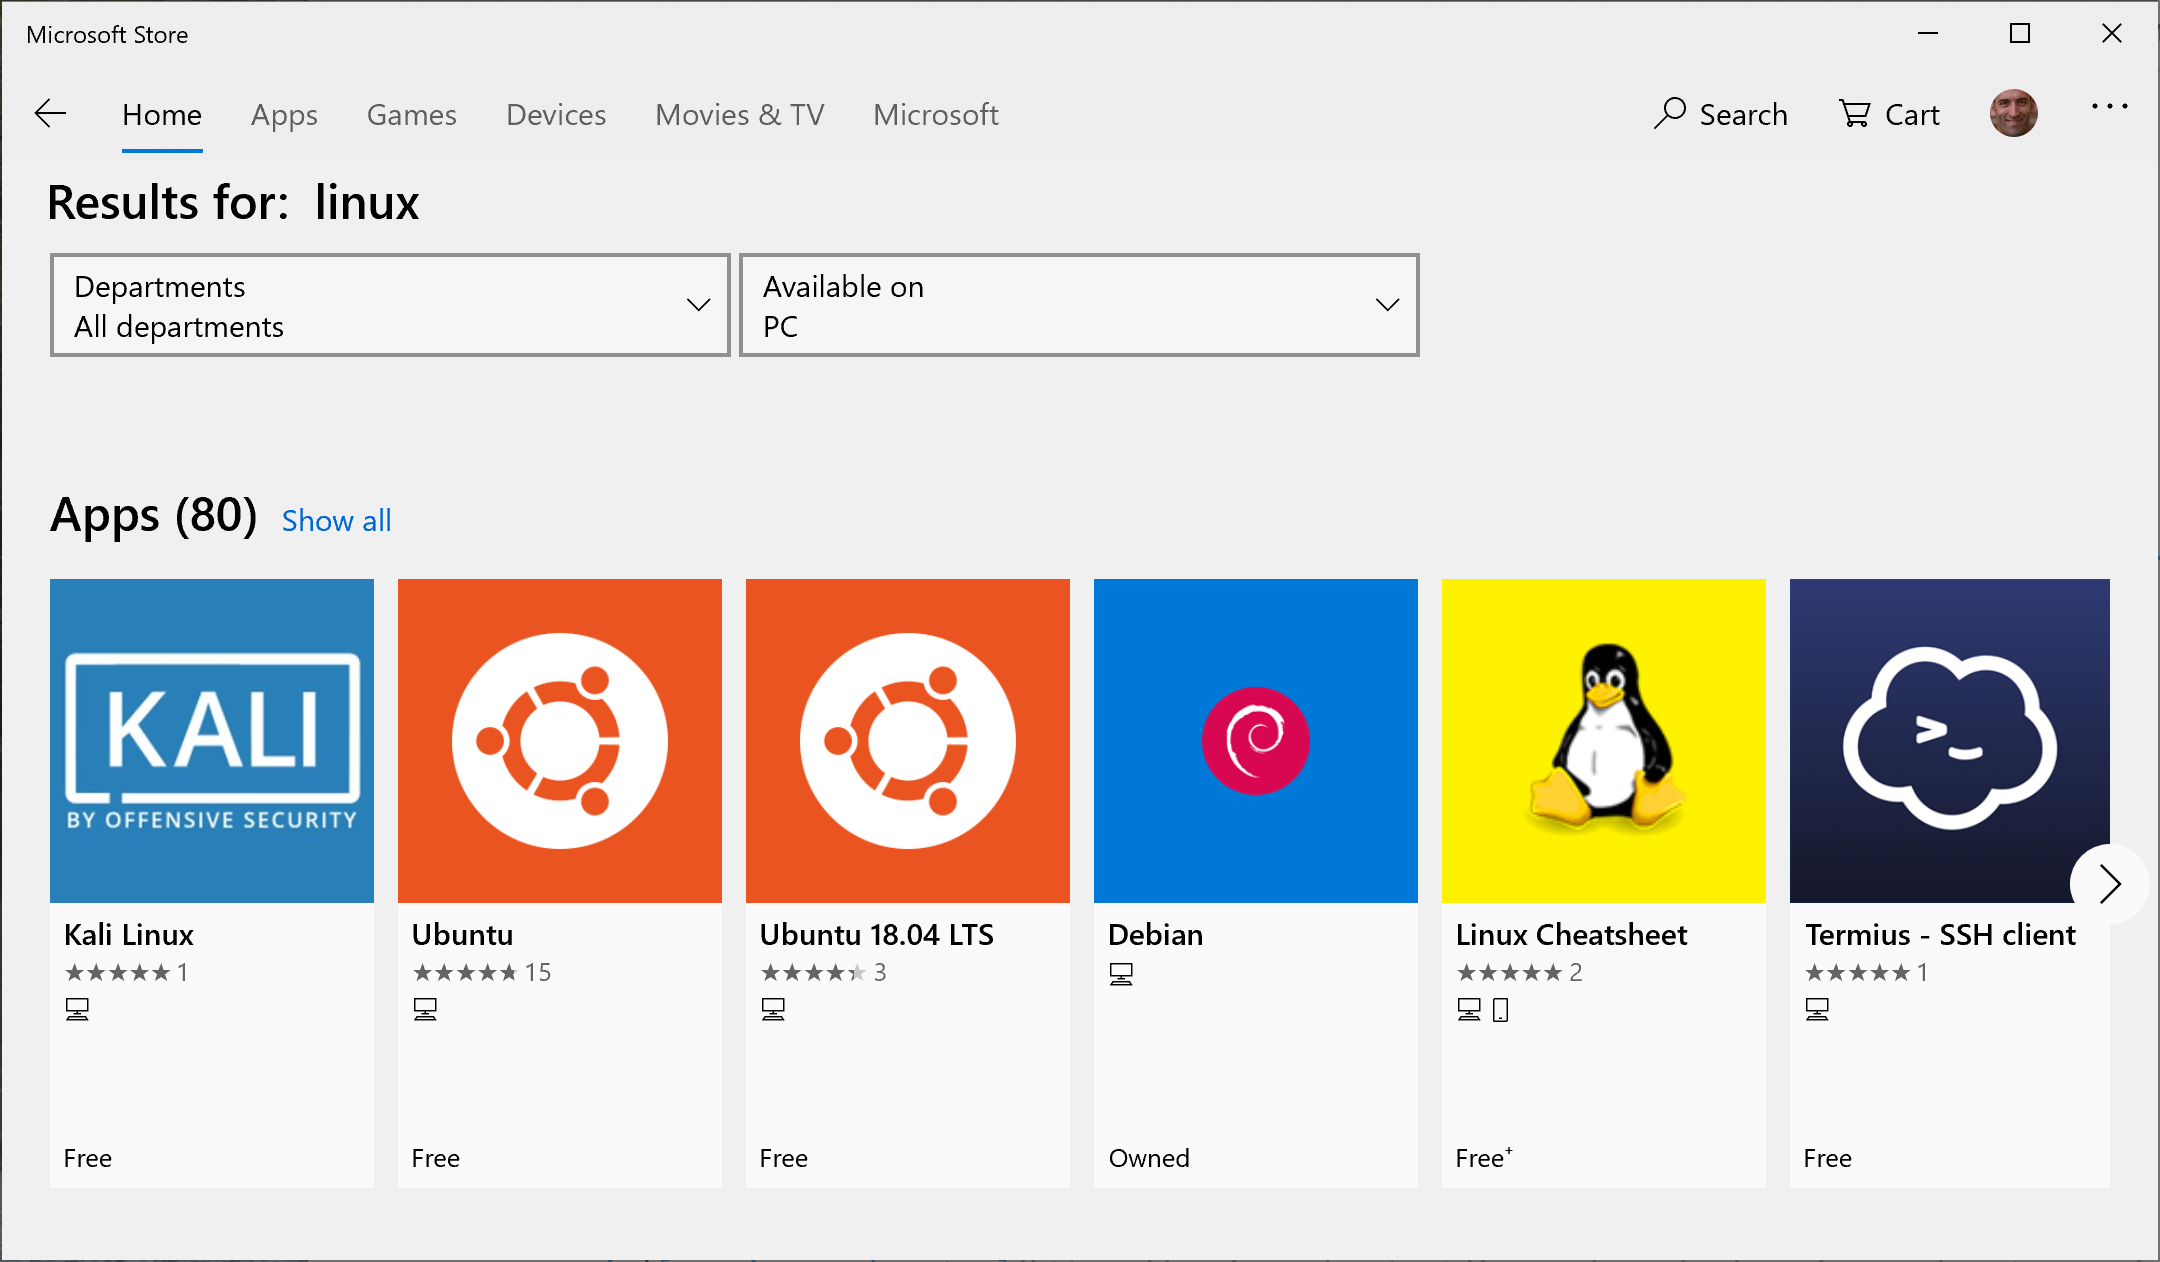Viewport: 2160px width, 1262px height.
Task: Click Show all apps link
Action: tap(336, 521)
